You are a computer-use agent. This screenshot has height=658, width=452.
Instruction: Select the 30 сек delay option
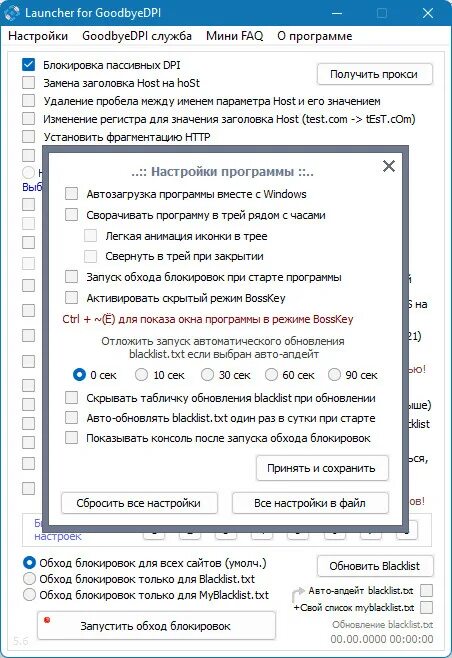coord(207,374)
